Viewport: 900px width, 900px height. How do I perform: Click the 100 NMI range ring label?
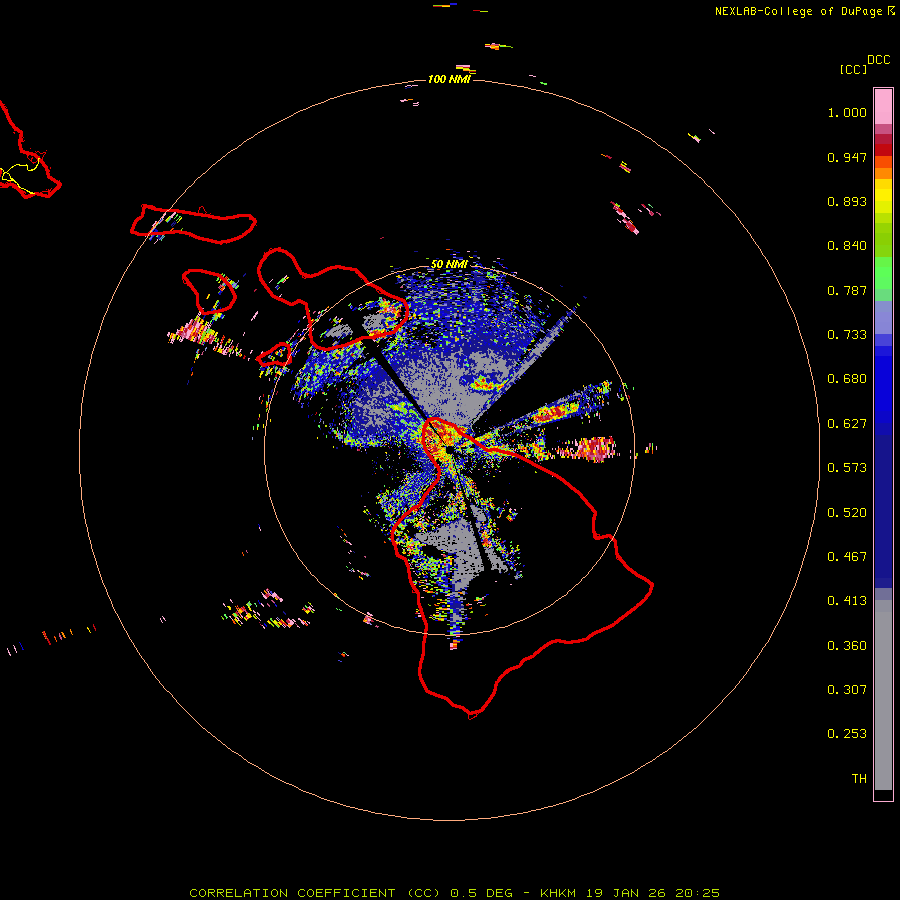[449, 79]
